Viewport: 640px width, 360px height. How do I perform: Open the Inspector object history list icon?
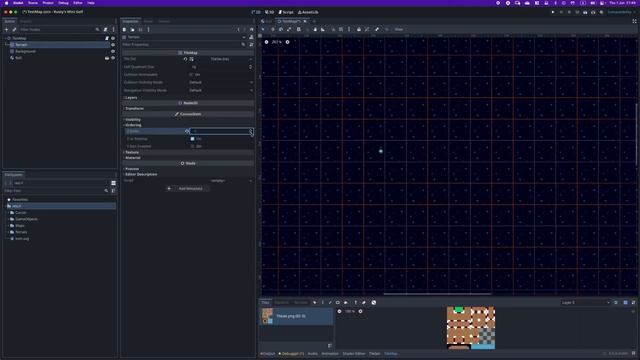coord(251,29)
